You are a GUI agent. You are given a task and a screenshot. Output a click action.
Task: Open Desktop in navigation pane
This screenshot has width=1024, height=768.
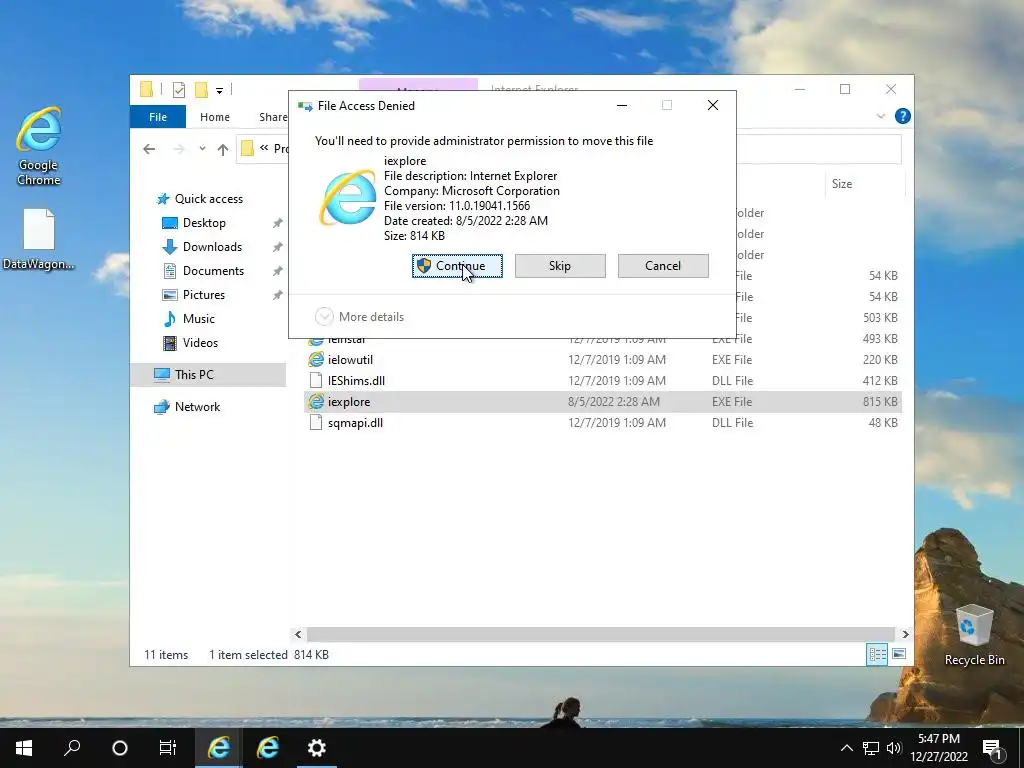coord(204,223)
